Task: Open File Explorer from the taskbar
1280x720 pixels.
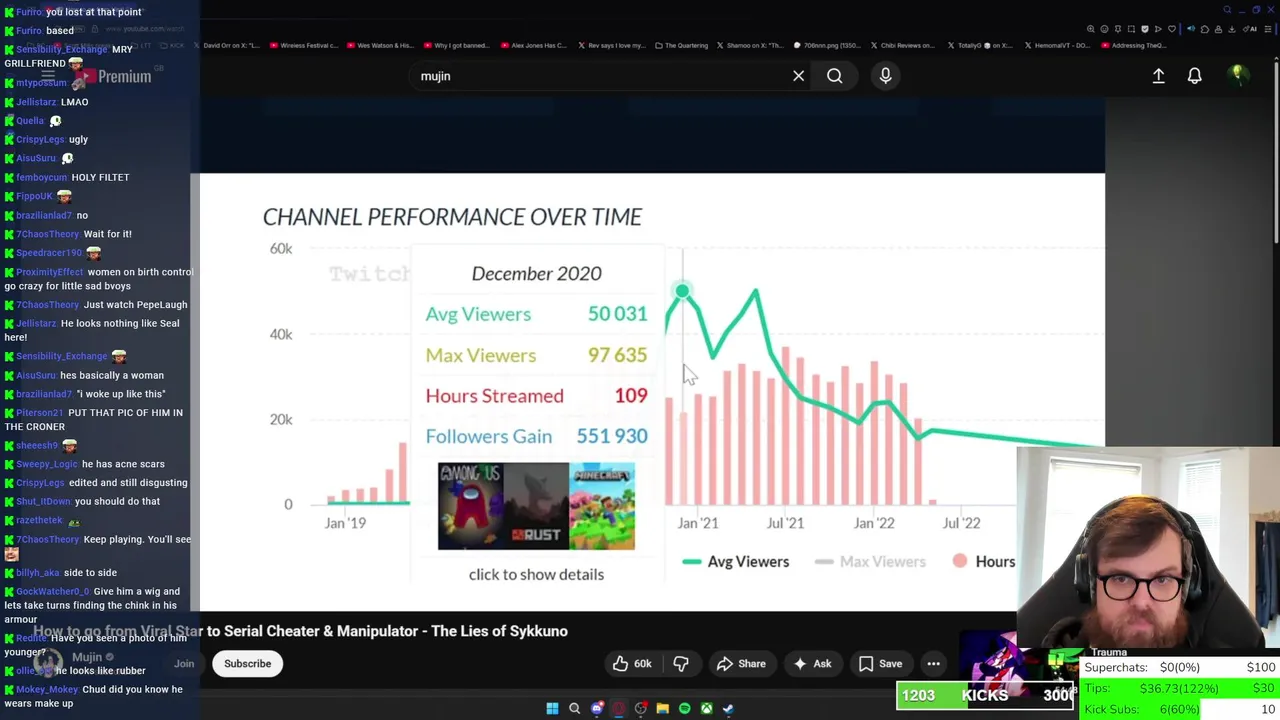Action: pos(662,709)
